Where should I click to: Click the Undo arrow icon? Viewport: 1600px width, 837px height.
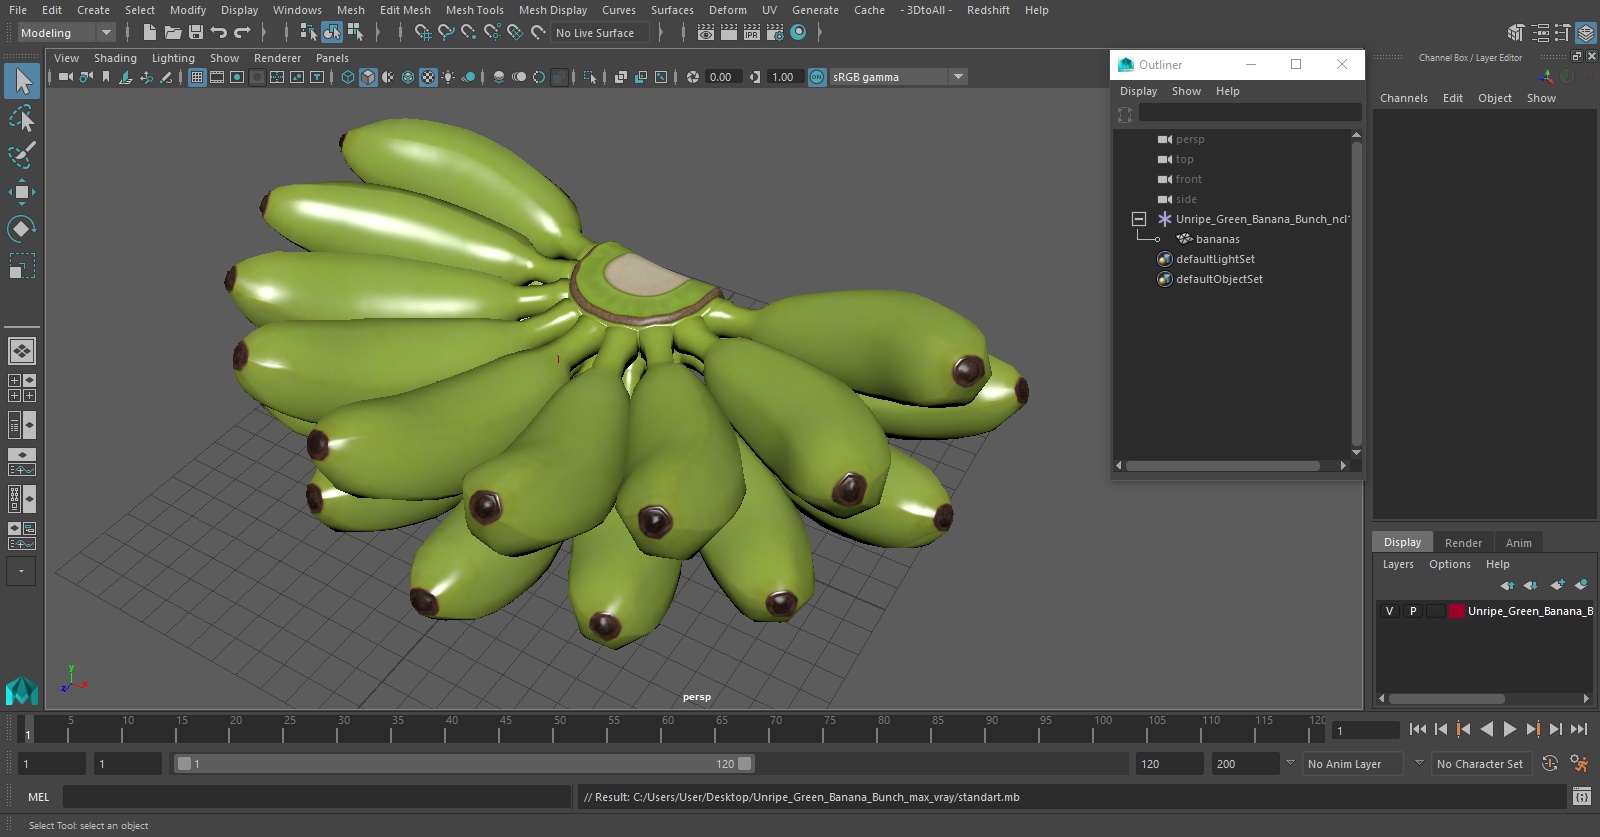(x=218, y=33)
